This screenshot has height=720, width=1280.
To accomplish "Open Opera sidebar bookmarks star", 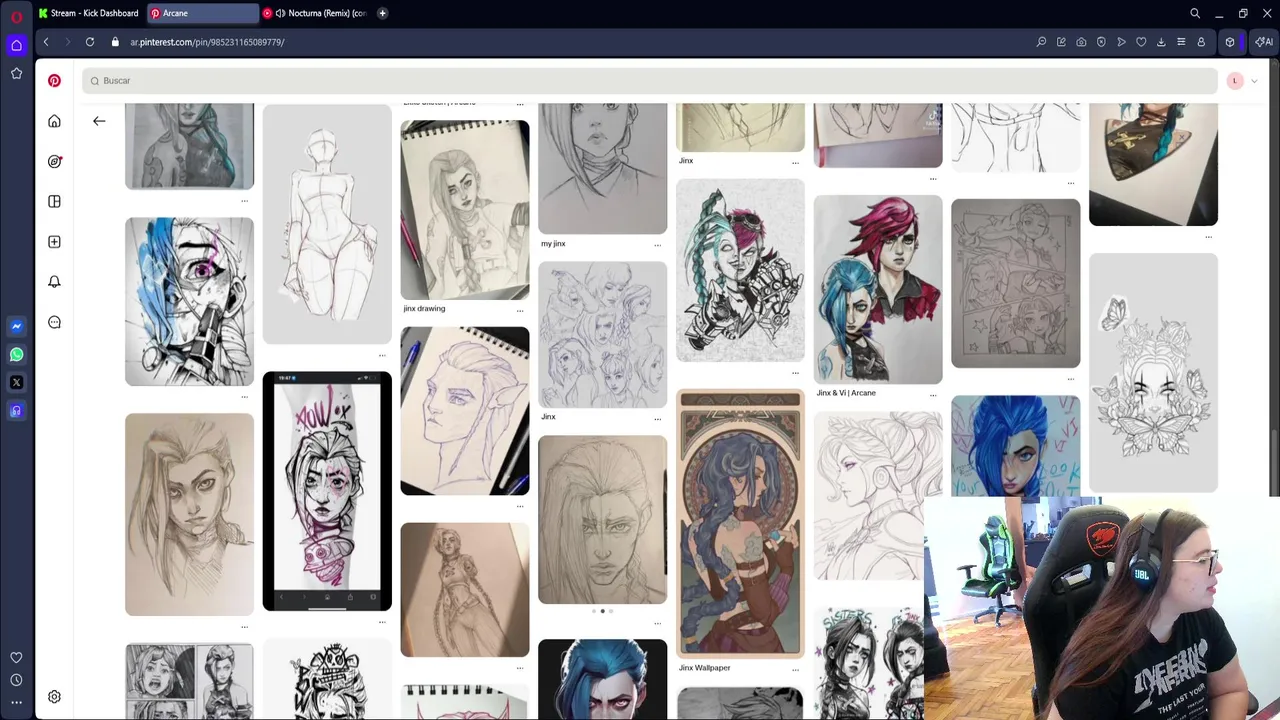I will [16, 73].
